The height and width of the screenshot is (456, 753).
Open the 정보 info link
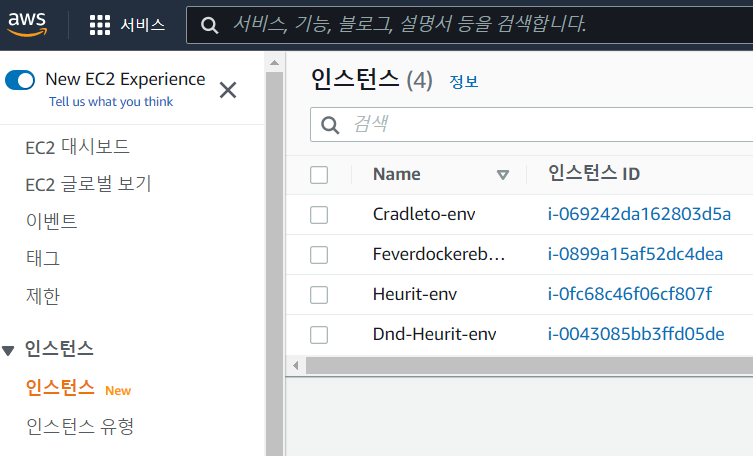tap(464, 81)
